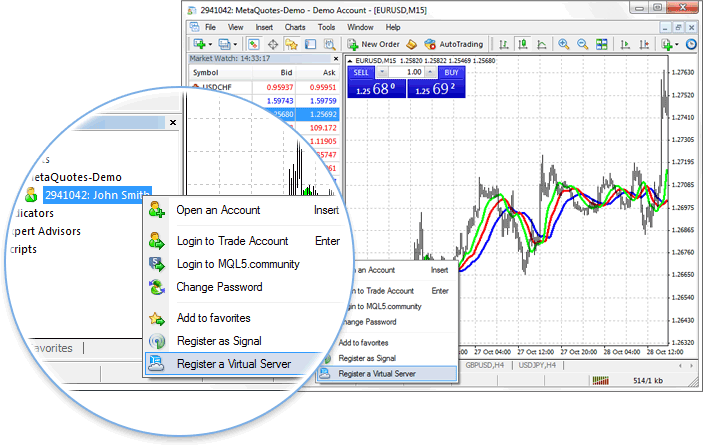Click the New Order toolbar button
This screenshot has width=703, height=447.
(x=374, y=44)
